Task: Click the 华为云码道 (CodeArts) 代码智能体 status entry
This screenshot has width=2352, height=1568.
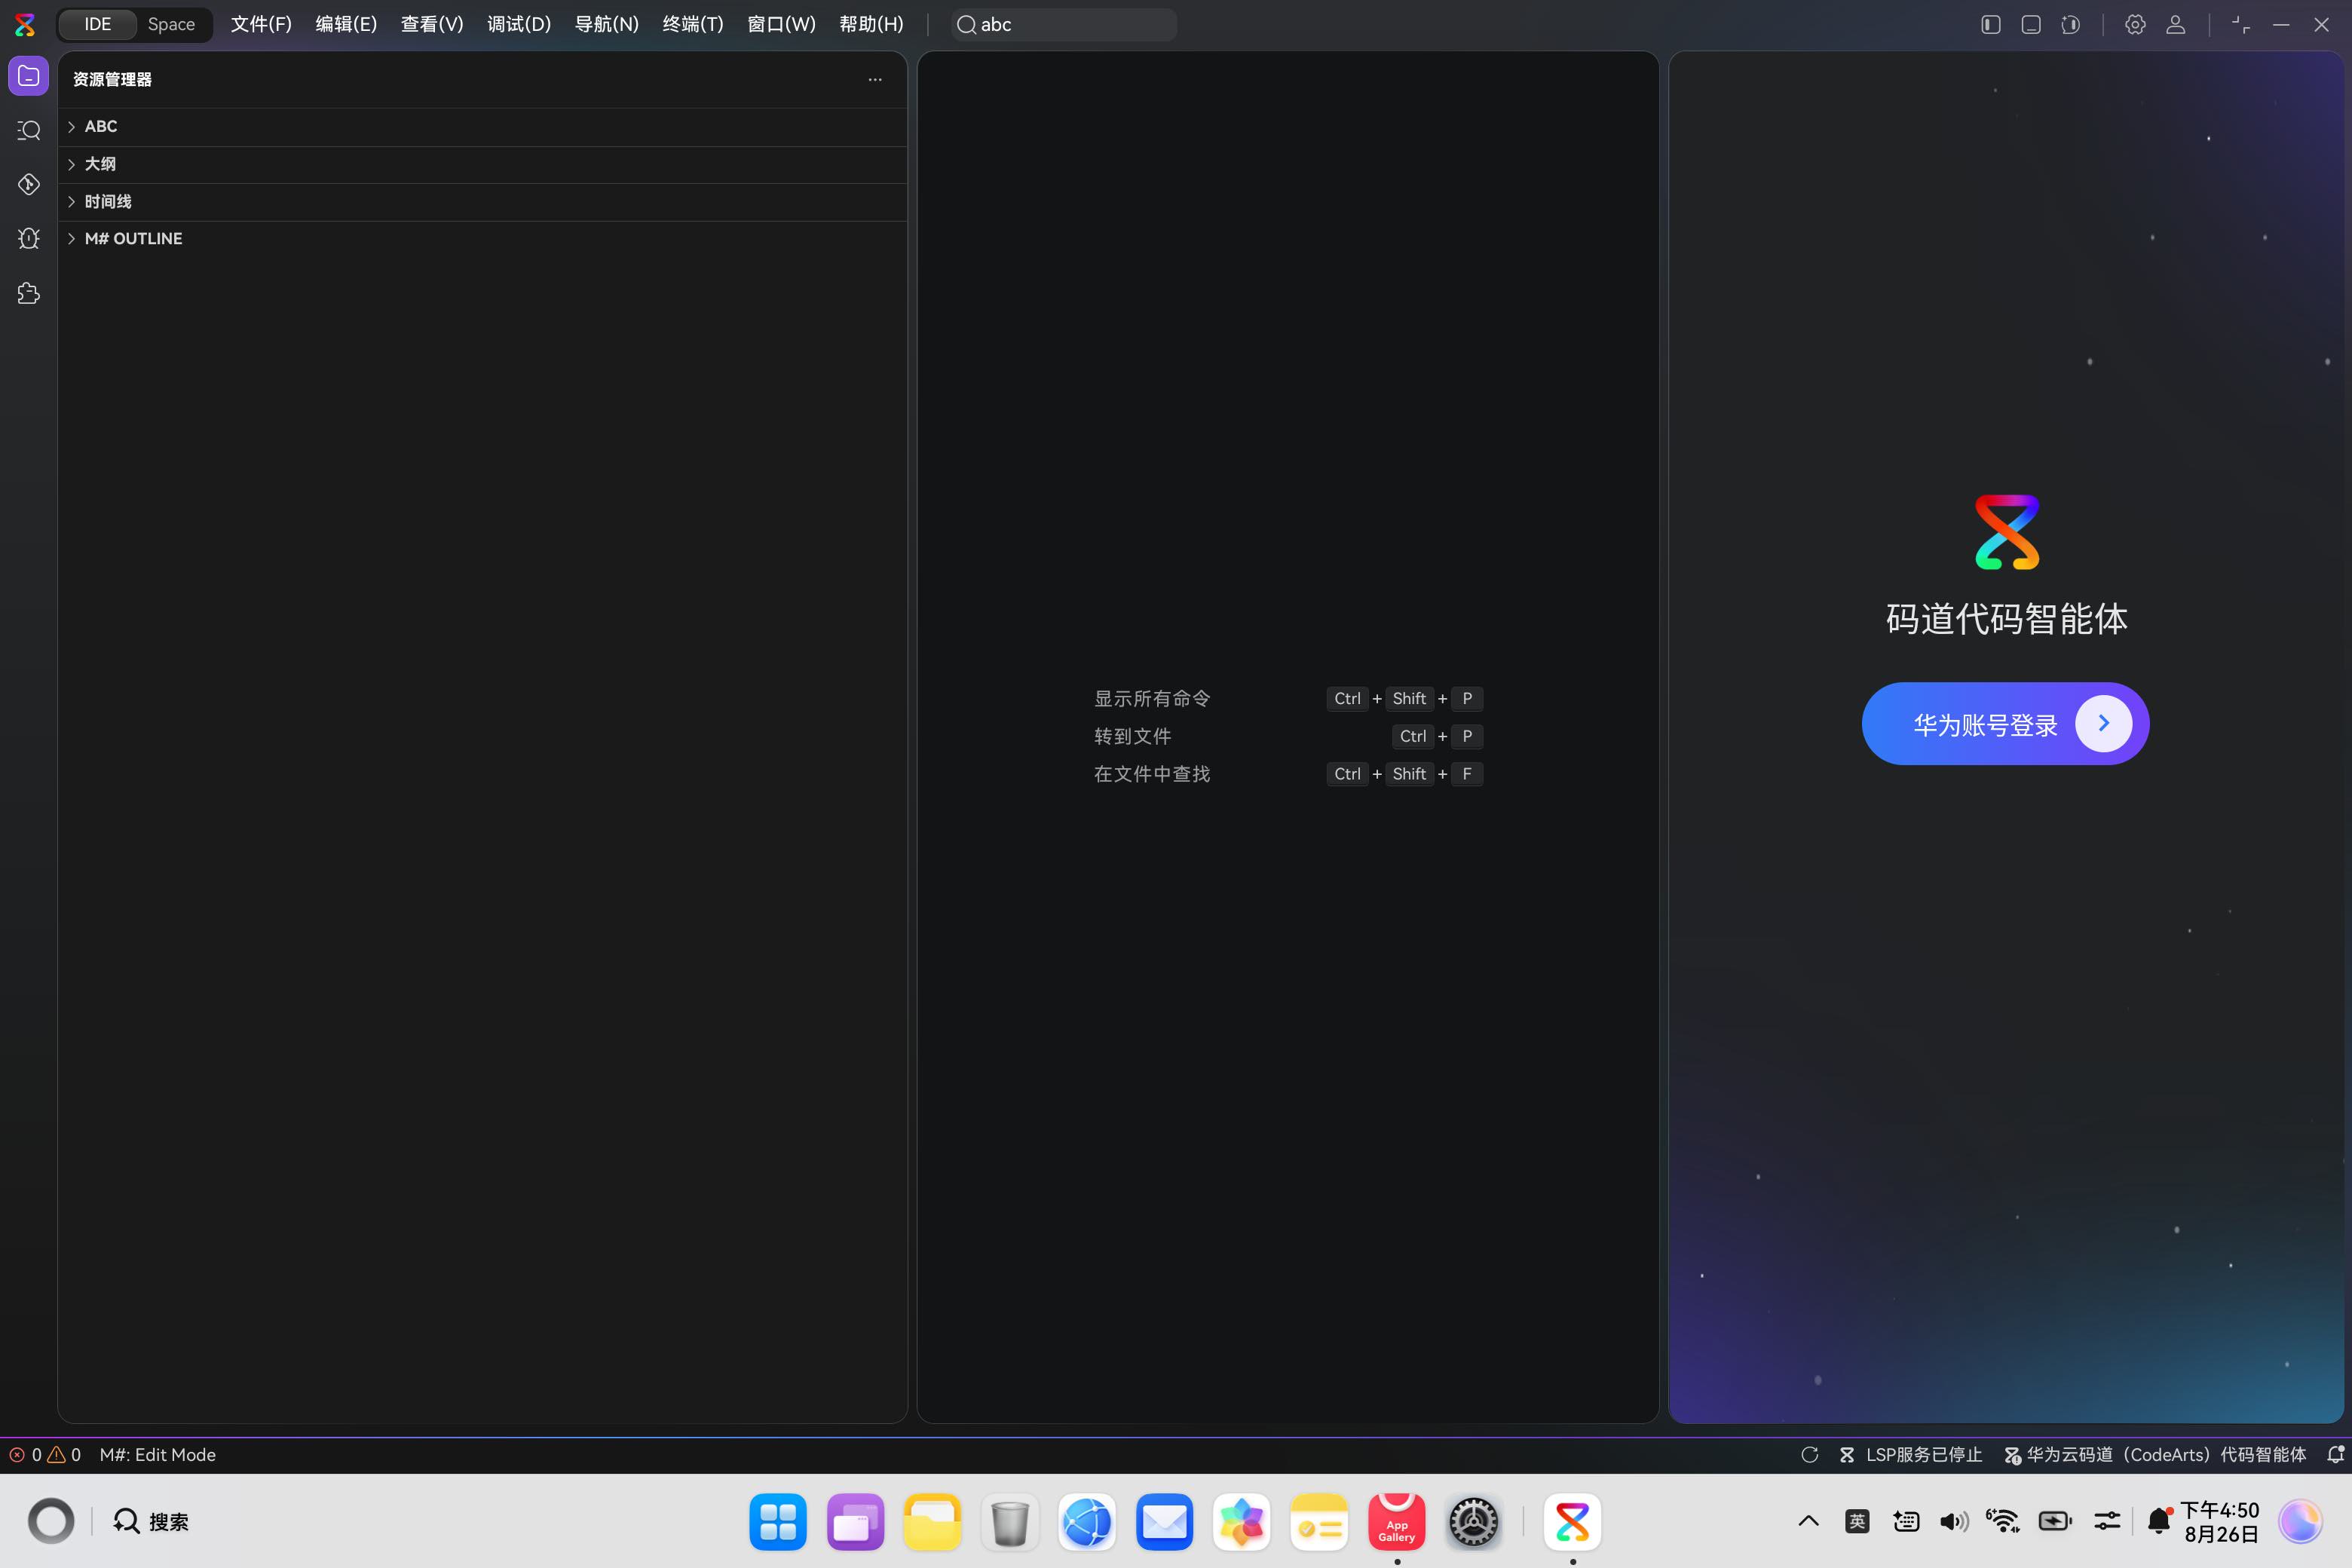Action: click(2155, 1455)
